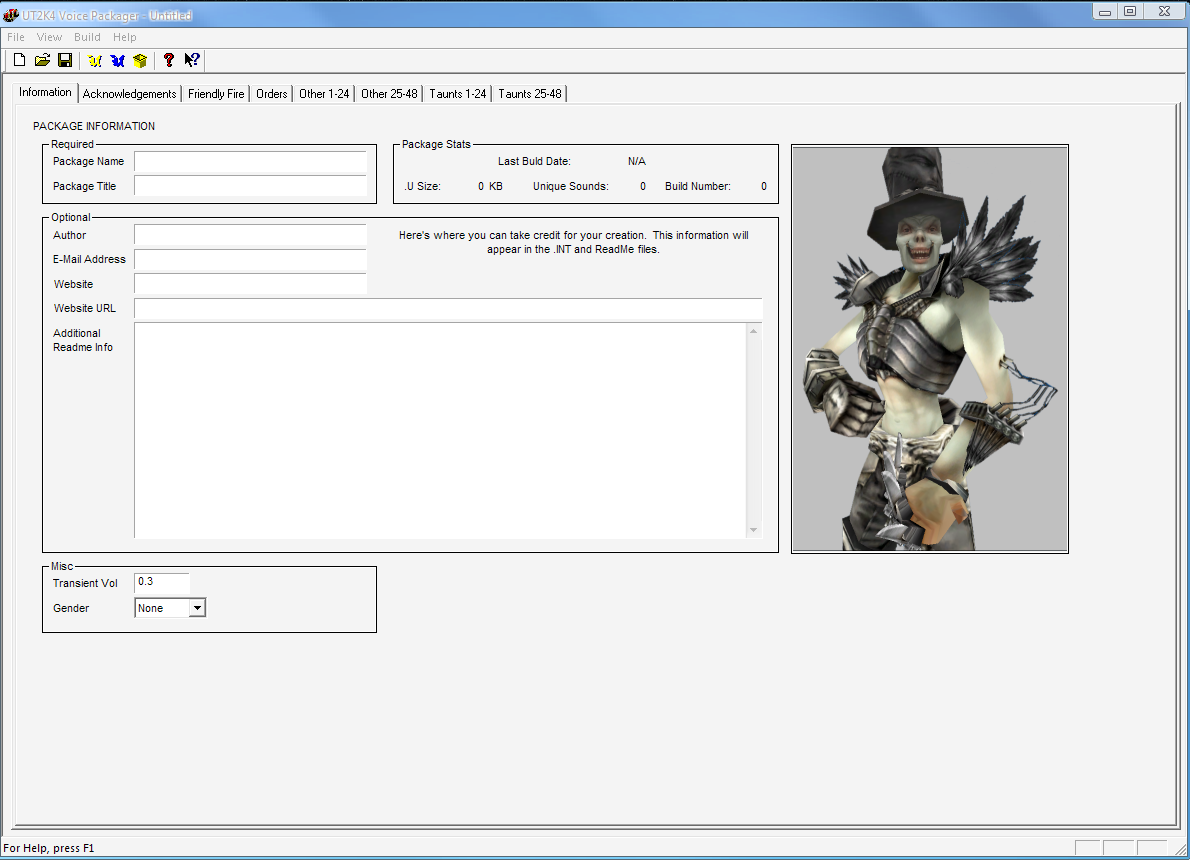Switch to the Friendly Fire tab

coord(215,94)
